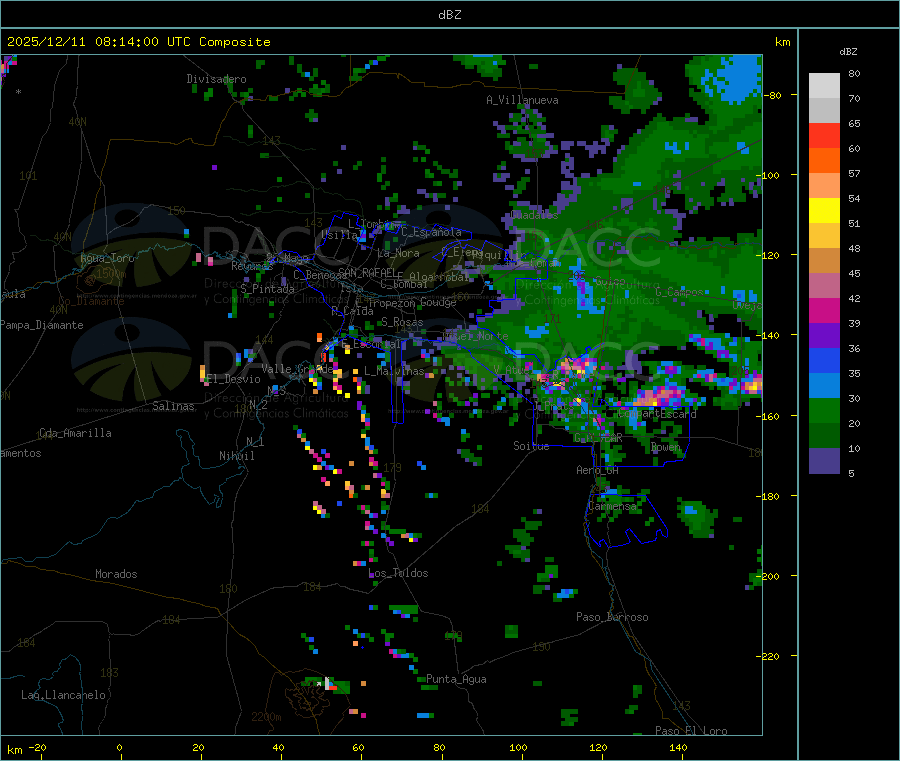Click the Goudge place name

tap(439, 302)
